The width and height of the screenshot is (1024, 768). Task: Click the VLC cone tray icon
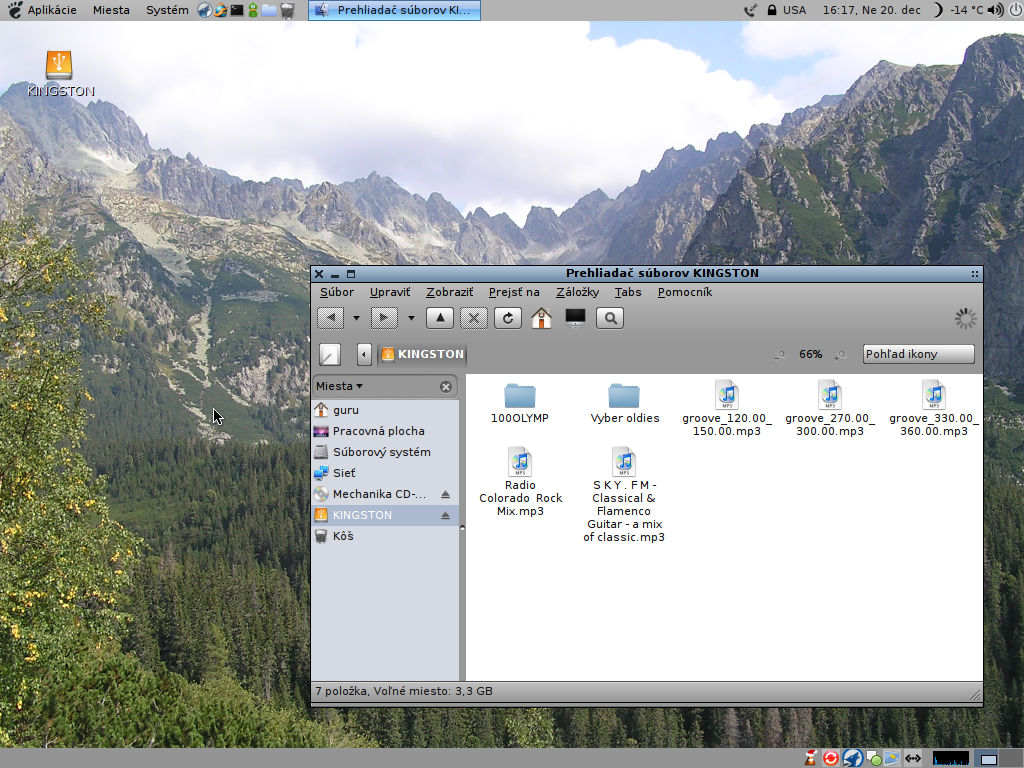point(810,758)
